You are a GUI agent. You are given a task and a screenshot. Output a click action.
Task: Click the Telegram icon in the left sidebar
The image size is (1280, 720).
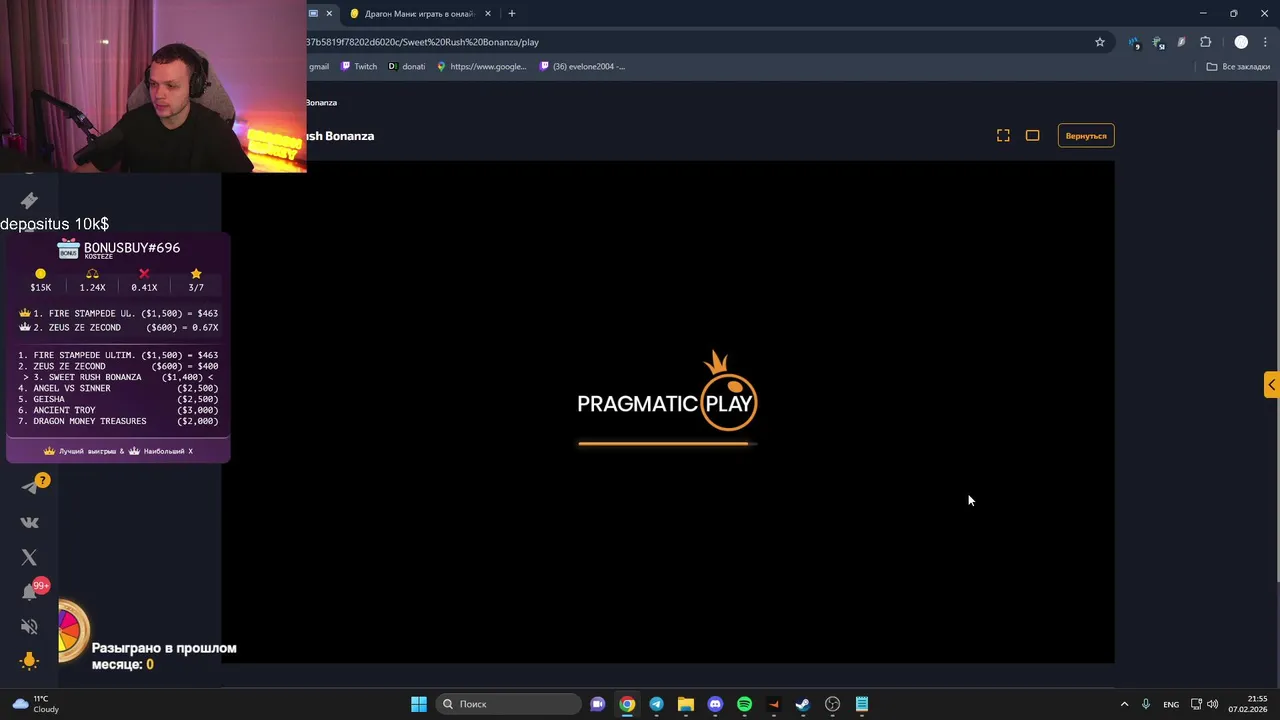point(29,487)
